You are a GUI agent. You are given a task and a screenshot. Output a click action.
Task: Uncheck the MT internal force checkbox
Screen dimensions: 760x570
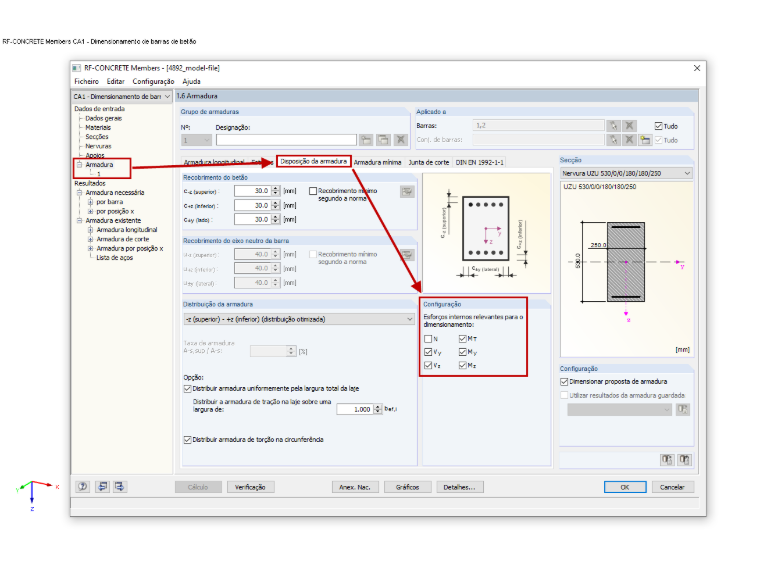click(462, 339)
